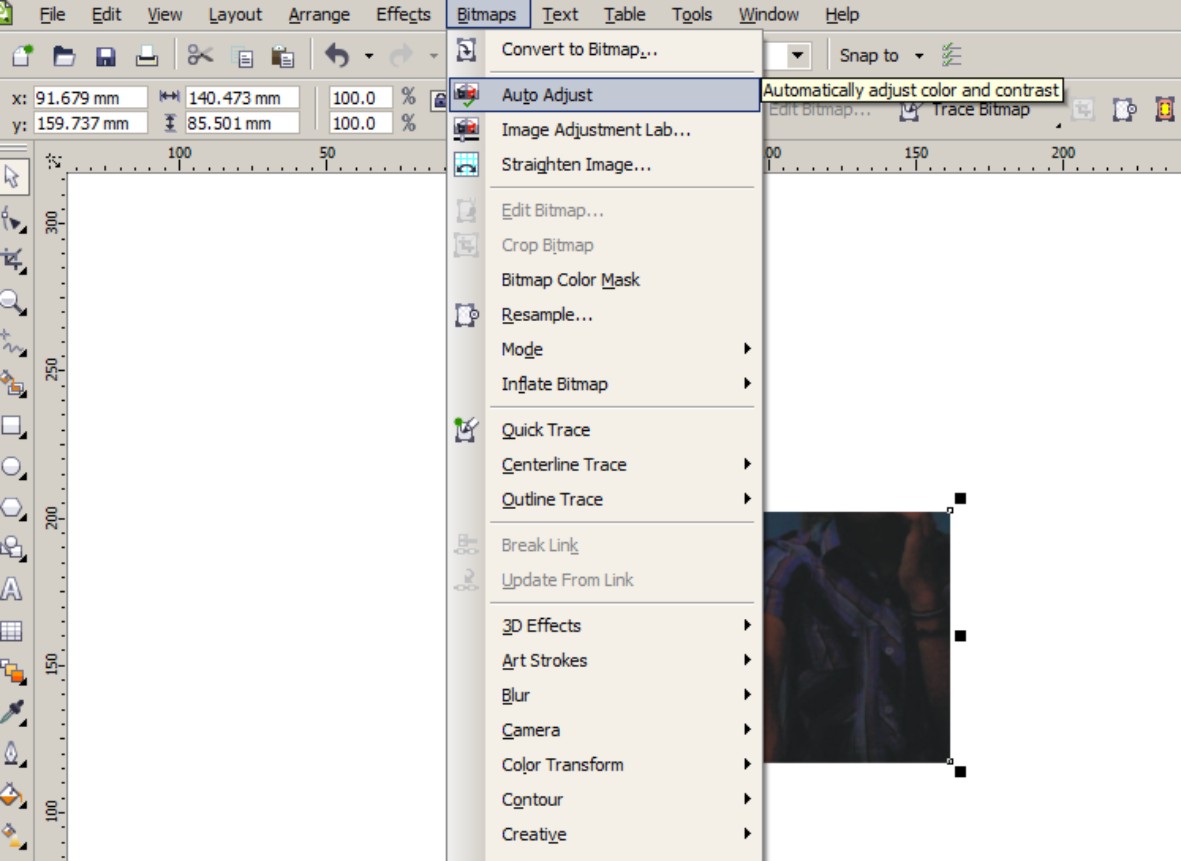Click the Trace Bitmap button
The image size is (1181, 861).
[x=967, y=110]
